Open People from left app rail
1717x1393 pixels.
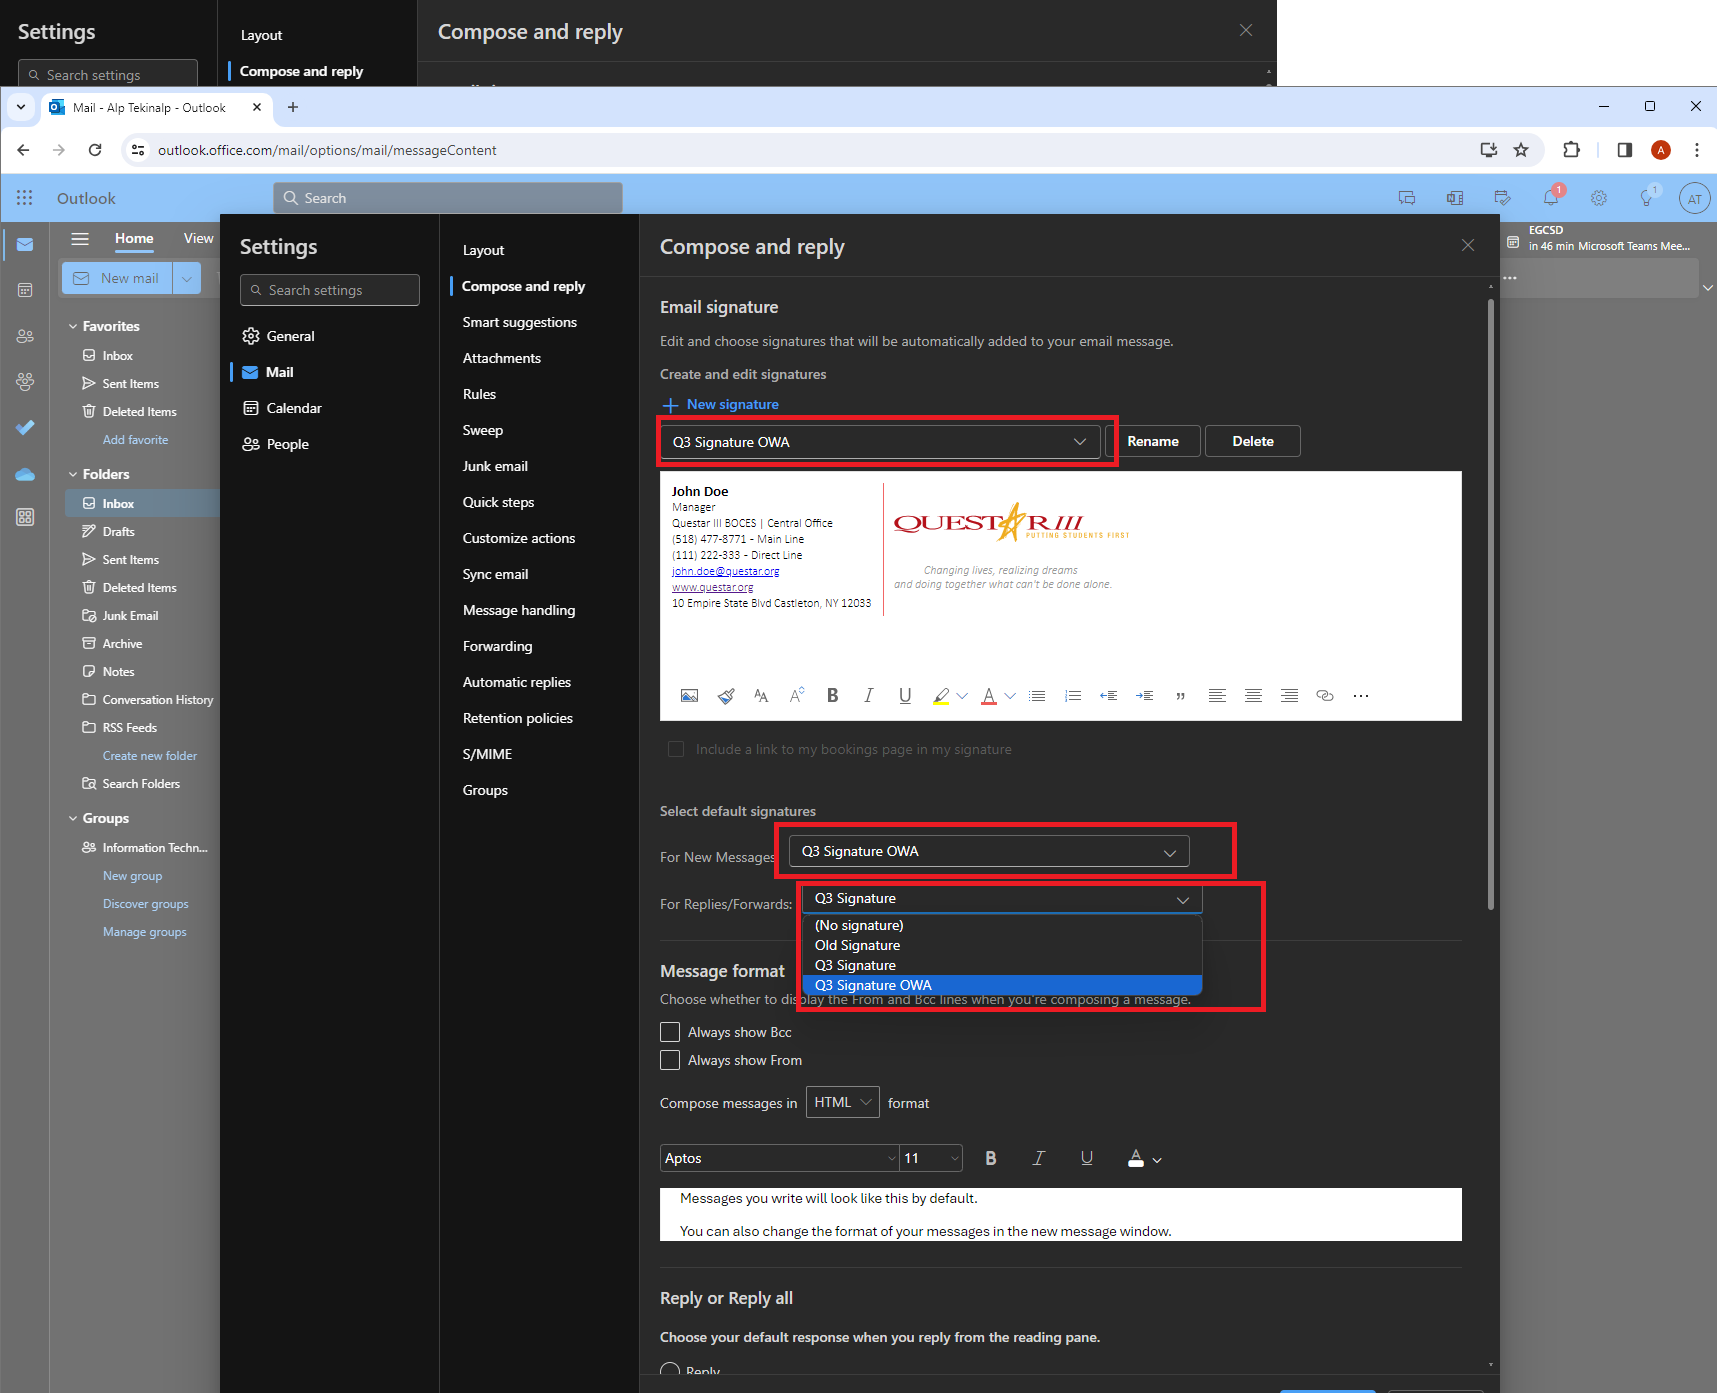click(x=25, y=336)
